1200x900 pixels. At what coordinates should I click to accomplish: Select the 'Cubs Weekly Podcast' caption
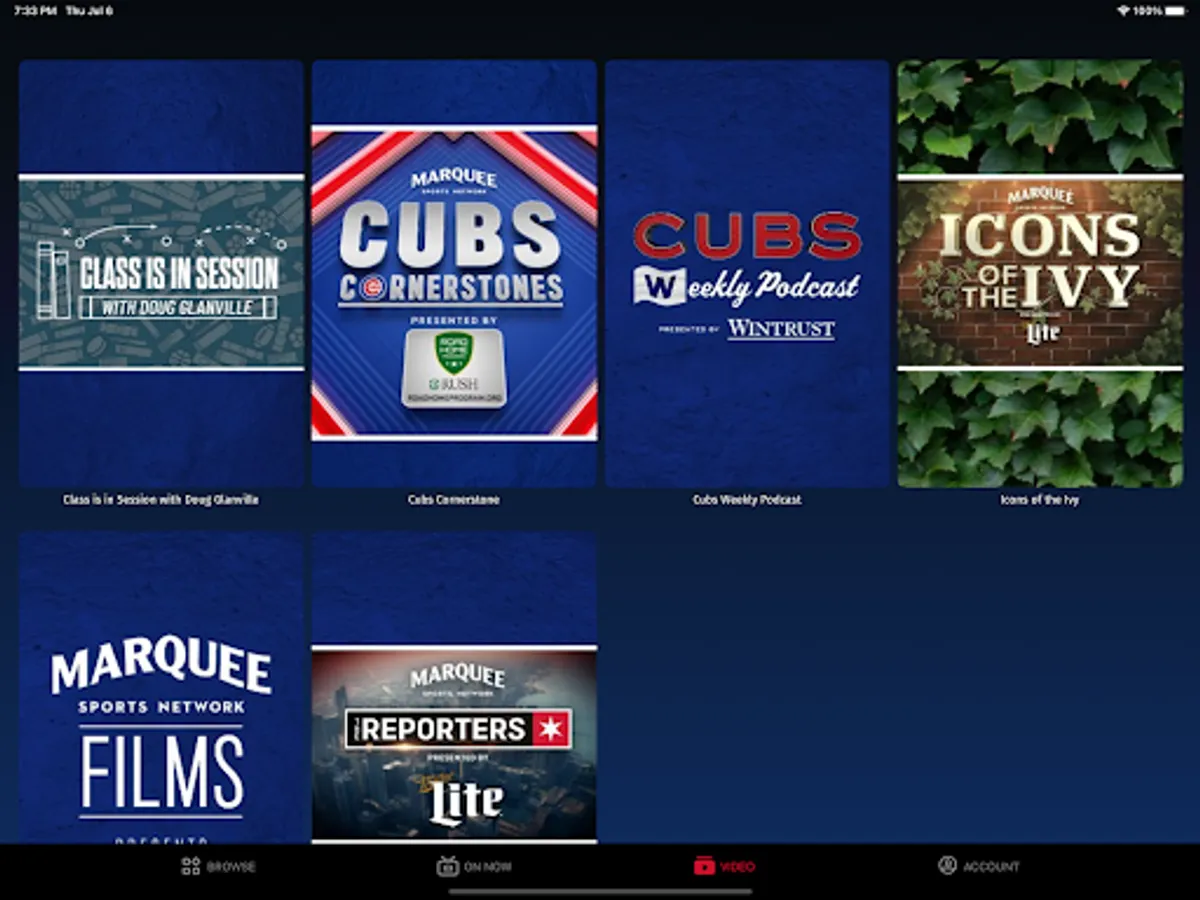(x=747, y=500)
